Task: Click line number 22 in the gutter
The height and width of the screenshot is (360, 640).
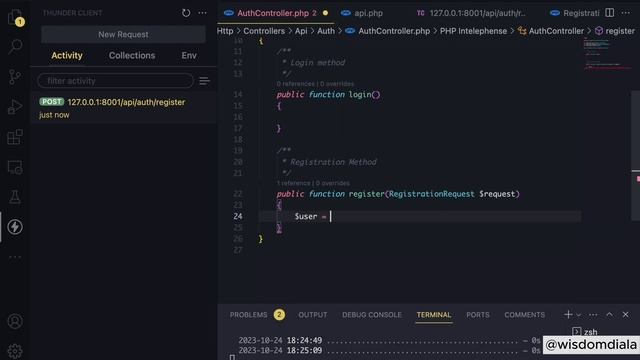Action: pyautogui.click(x=238, y=194)
